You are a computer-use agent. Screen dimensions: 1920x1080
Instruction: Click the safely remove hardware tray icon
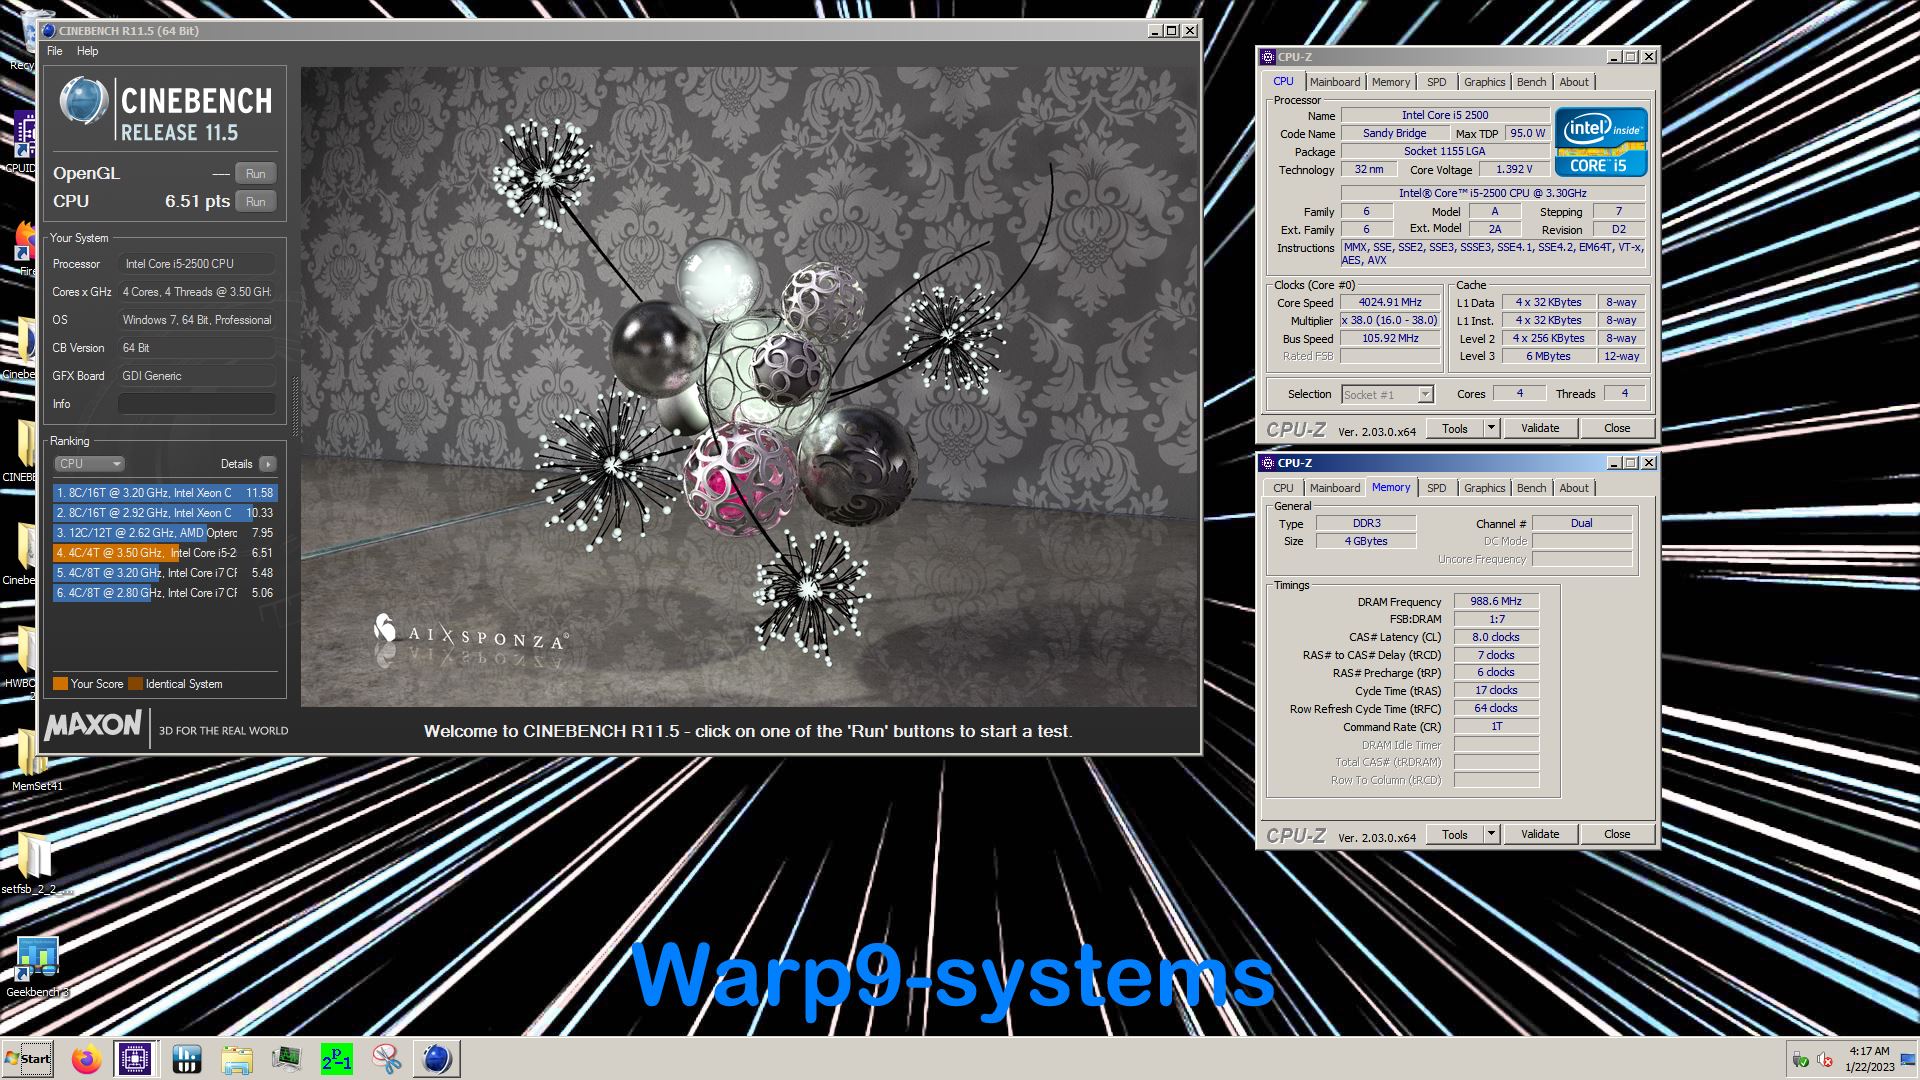(1800, 1060)
